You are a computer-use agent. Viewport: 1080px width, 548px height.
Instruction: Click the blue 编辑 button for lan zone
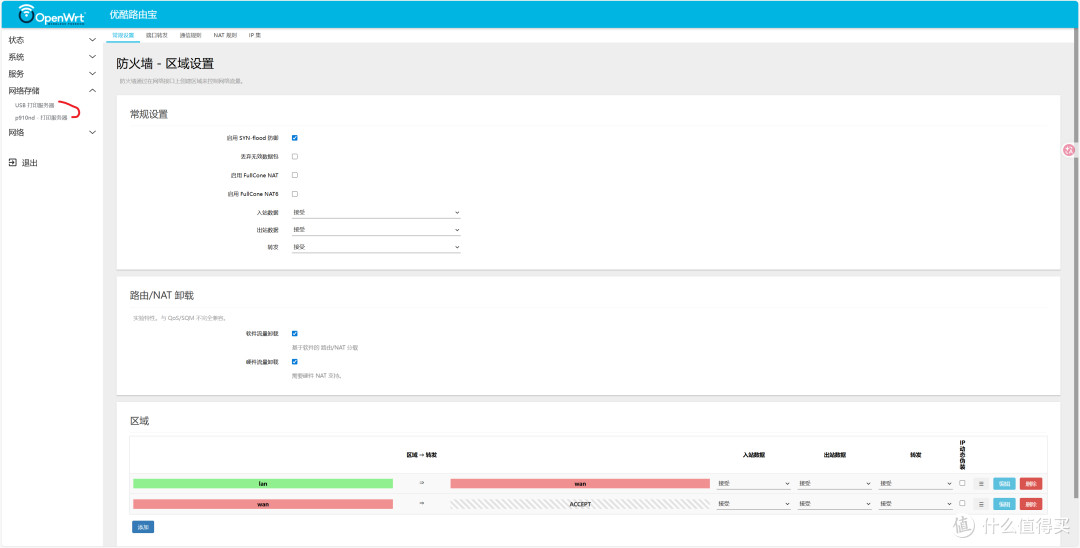1004,484
